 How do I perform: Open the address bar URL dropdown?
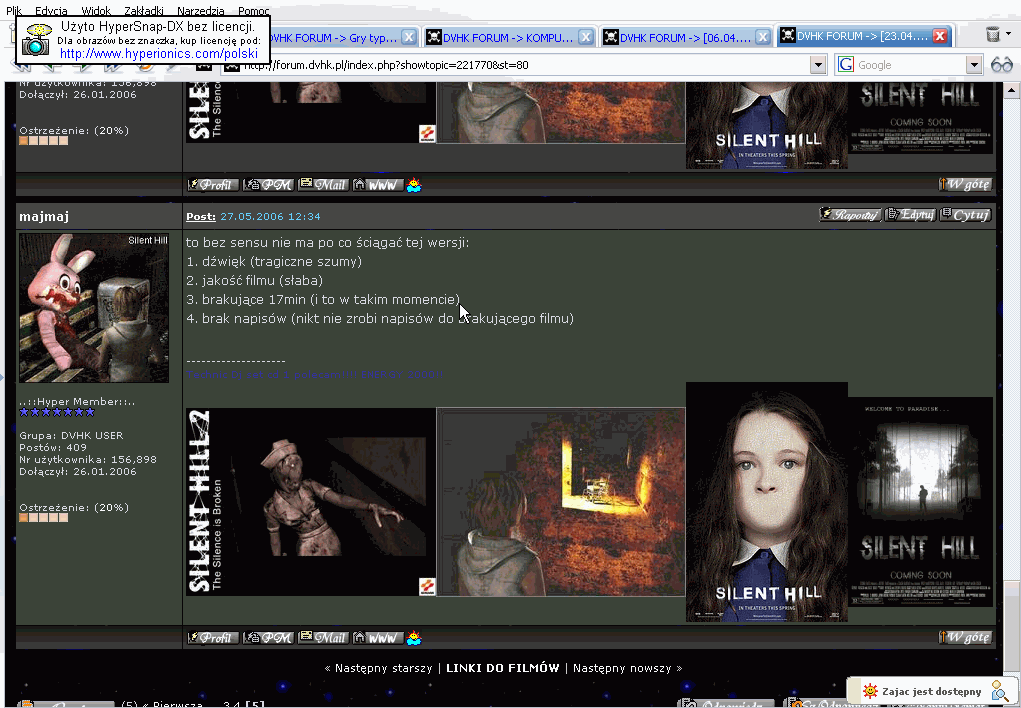[818, 65]
